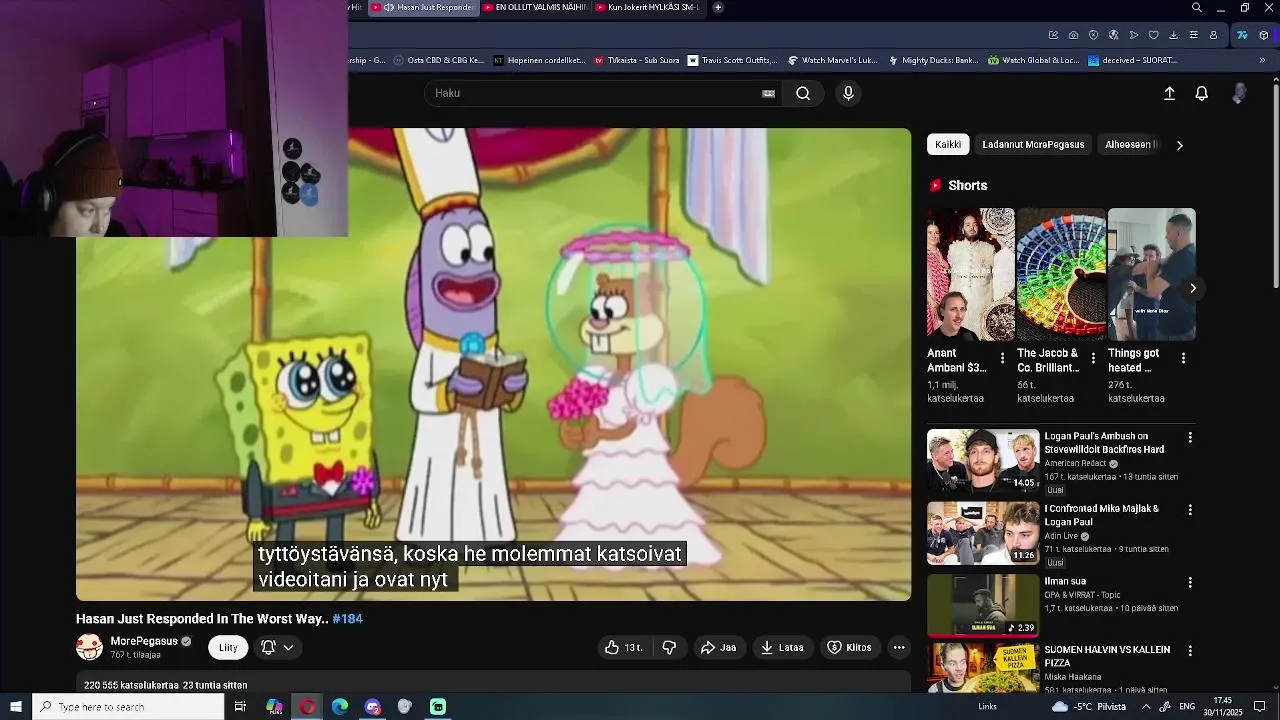Open clock showing 17.45 30/11/2025
The image size is (1280, 720).
(1222, 707)
